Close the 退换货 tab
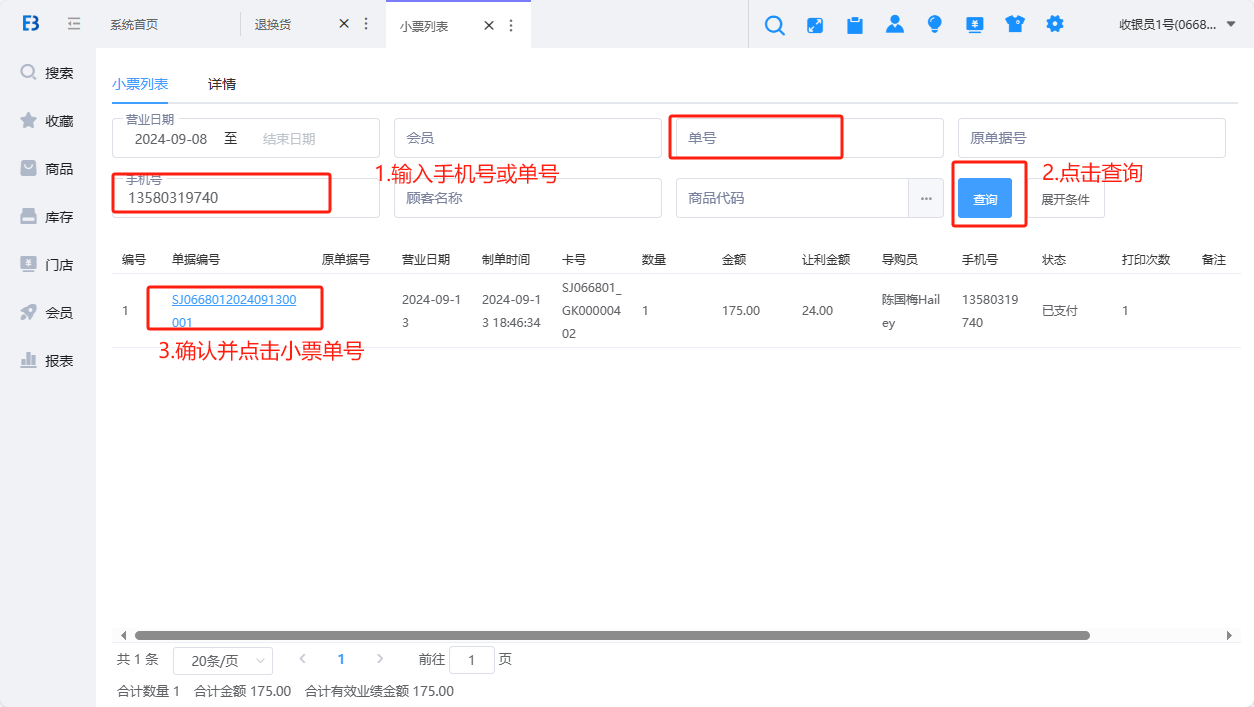This screenshot has width=1254, height=707. 344,24
